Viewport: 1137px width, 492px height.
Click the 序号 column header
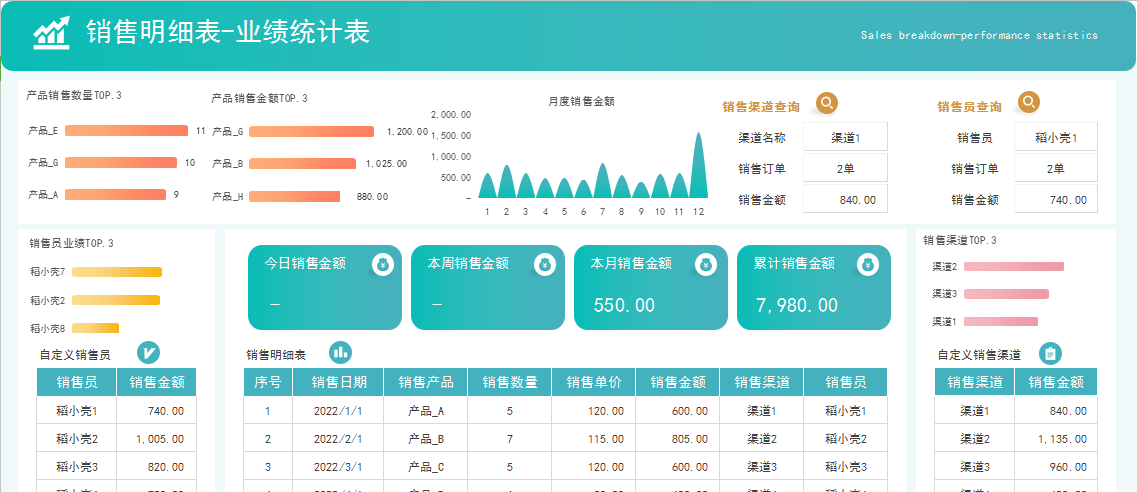pos(268,382)
